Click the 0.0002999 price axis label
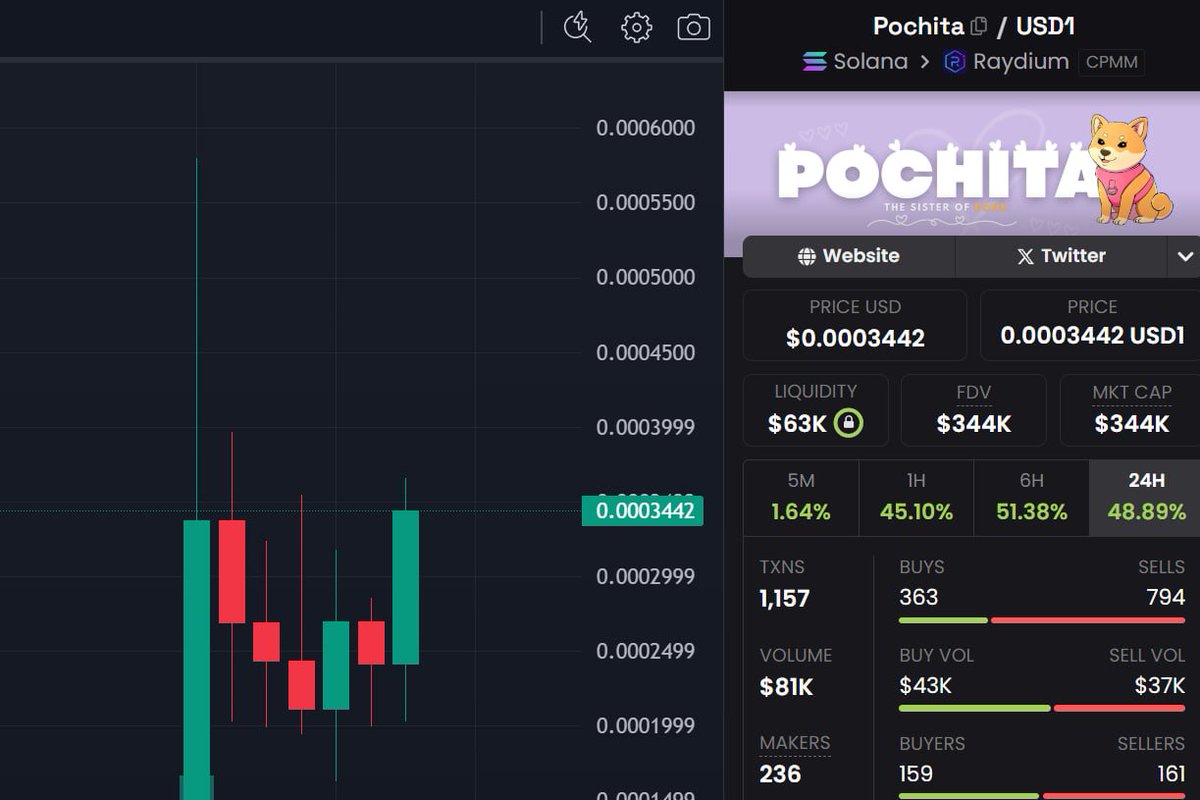 (645, 576)
